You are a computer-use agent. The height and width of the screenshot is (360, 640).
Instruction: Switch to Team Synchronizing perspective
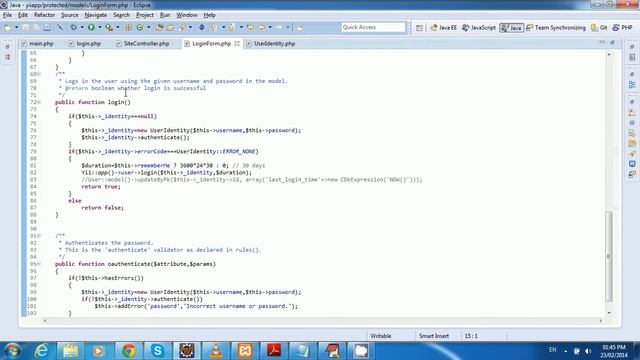click(x=556, y=28)
